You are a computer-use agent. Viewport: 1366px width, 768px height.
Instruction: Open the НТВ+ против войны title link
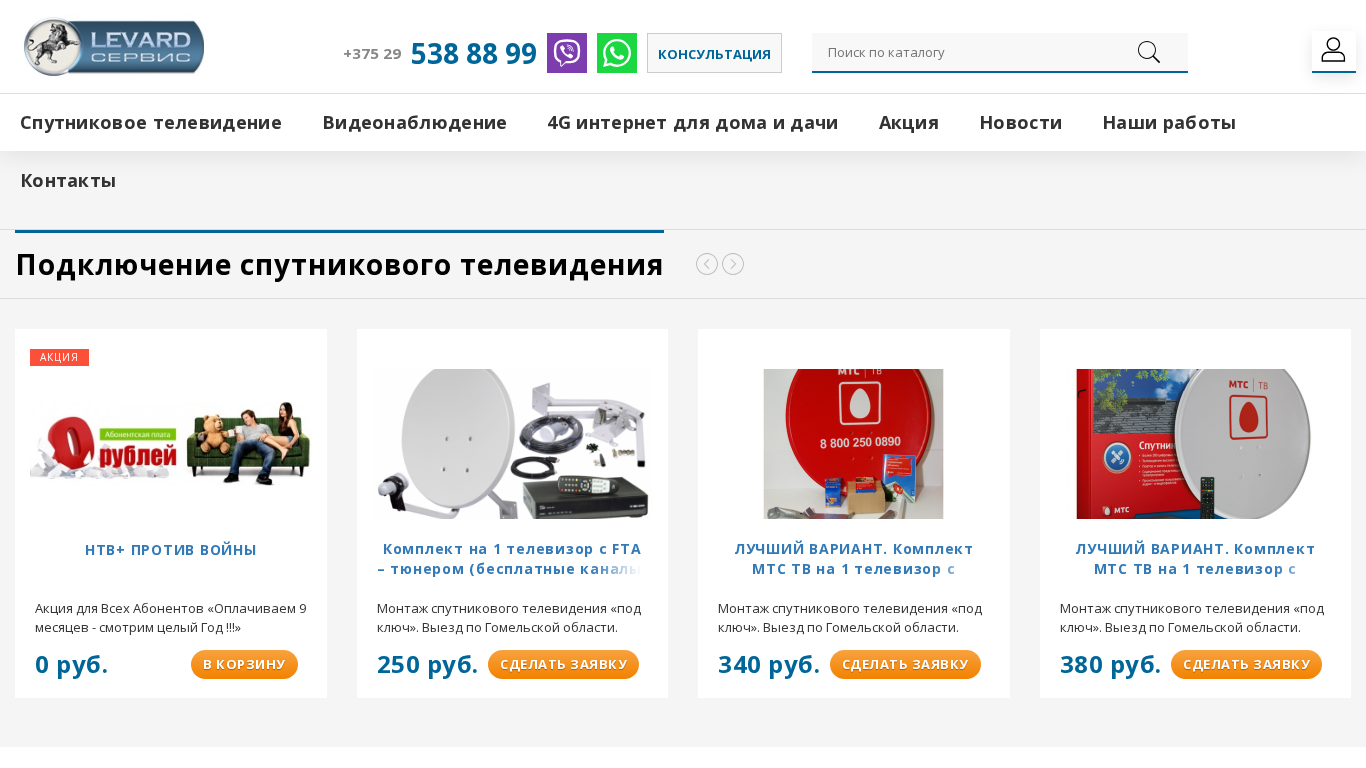click(171, 550)
